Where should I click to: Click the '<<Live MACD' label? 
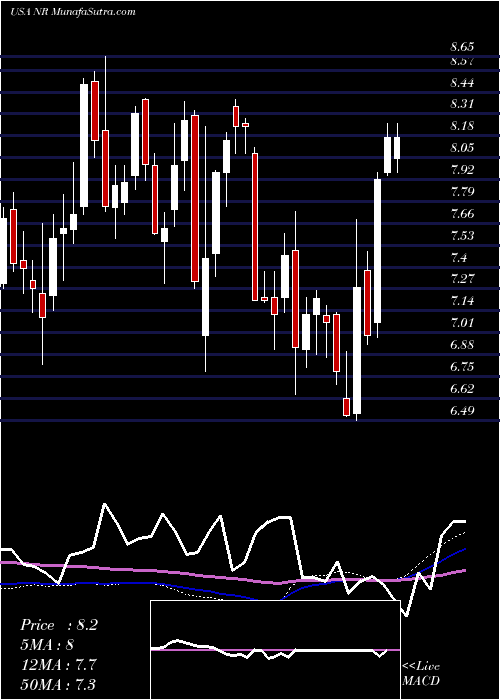(421, 674)
